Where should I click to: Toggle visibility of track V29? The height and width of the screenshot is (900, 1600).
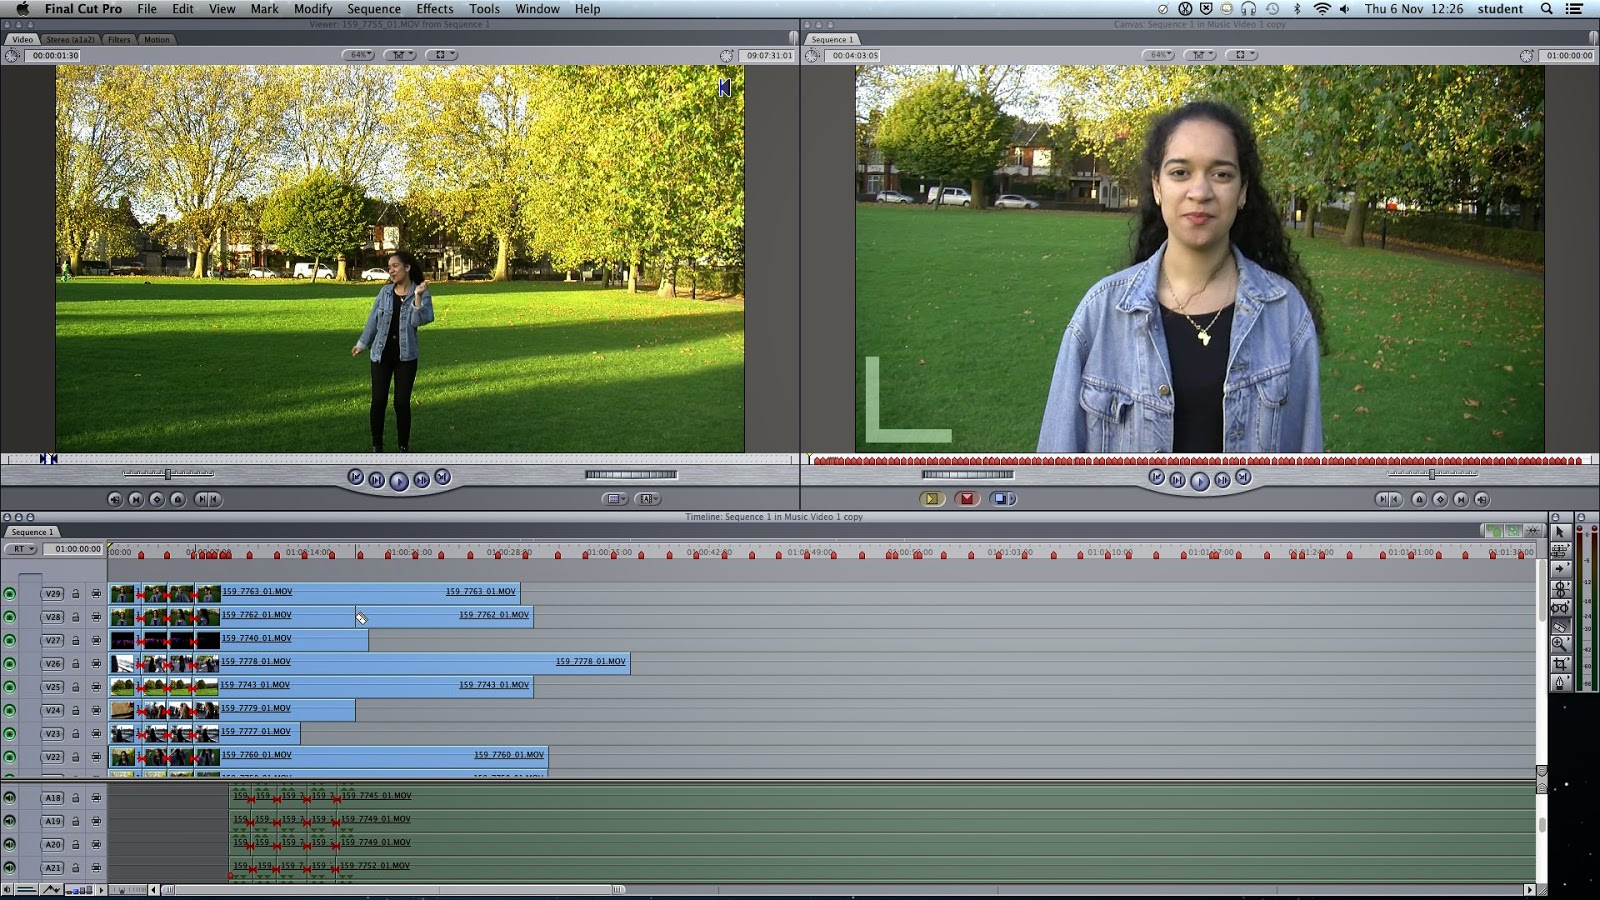[10, 593]
